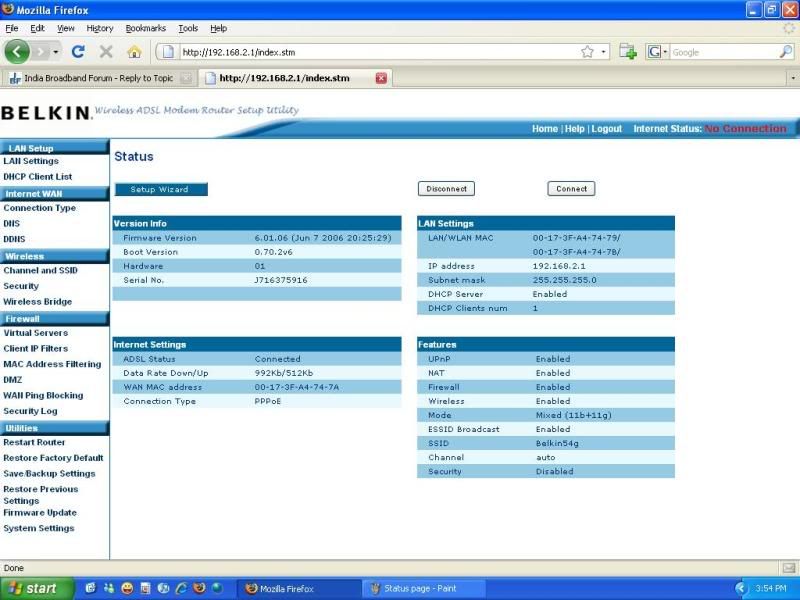
Task: Expand the list all tabs dropdown
Action: tap(790, 78)
